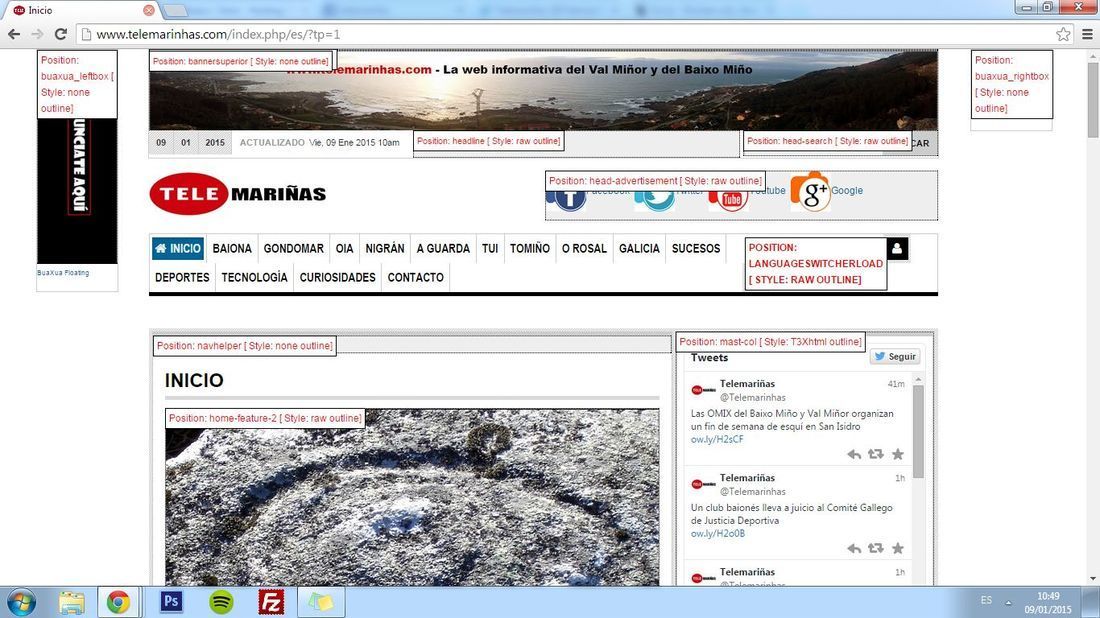Image resolution: width=1100 pixels, height=618 pixels.
Task: Click the tweets widget scroll-up arrow
Action: pos(918,379)
